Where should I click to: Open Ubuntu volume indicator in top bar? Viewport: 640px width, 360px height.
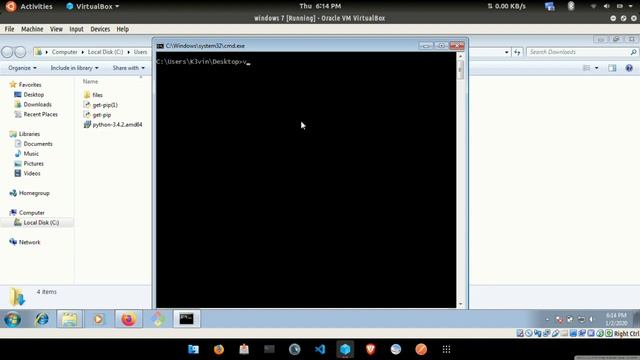pos(607,6)
